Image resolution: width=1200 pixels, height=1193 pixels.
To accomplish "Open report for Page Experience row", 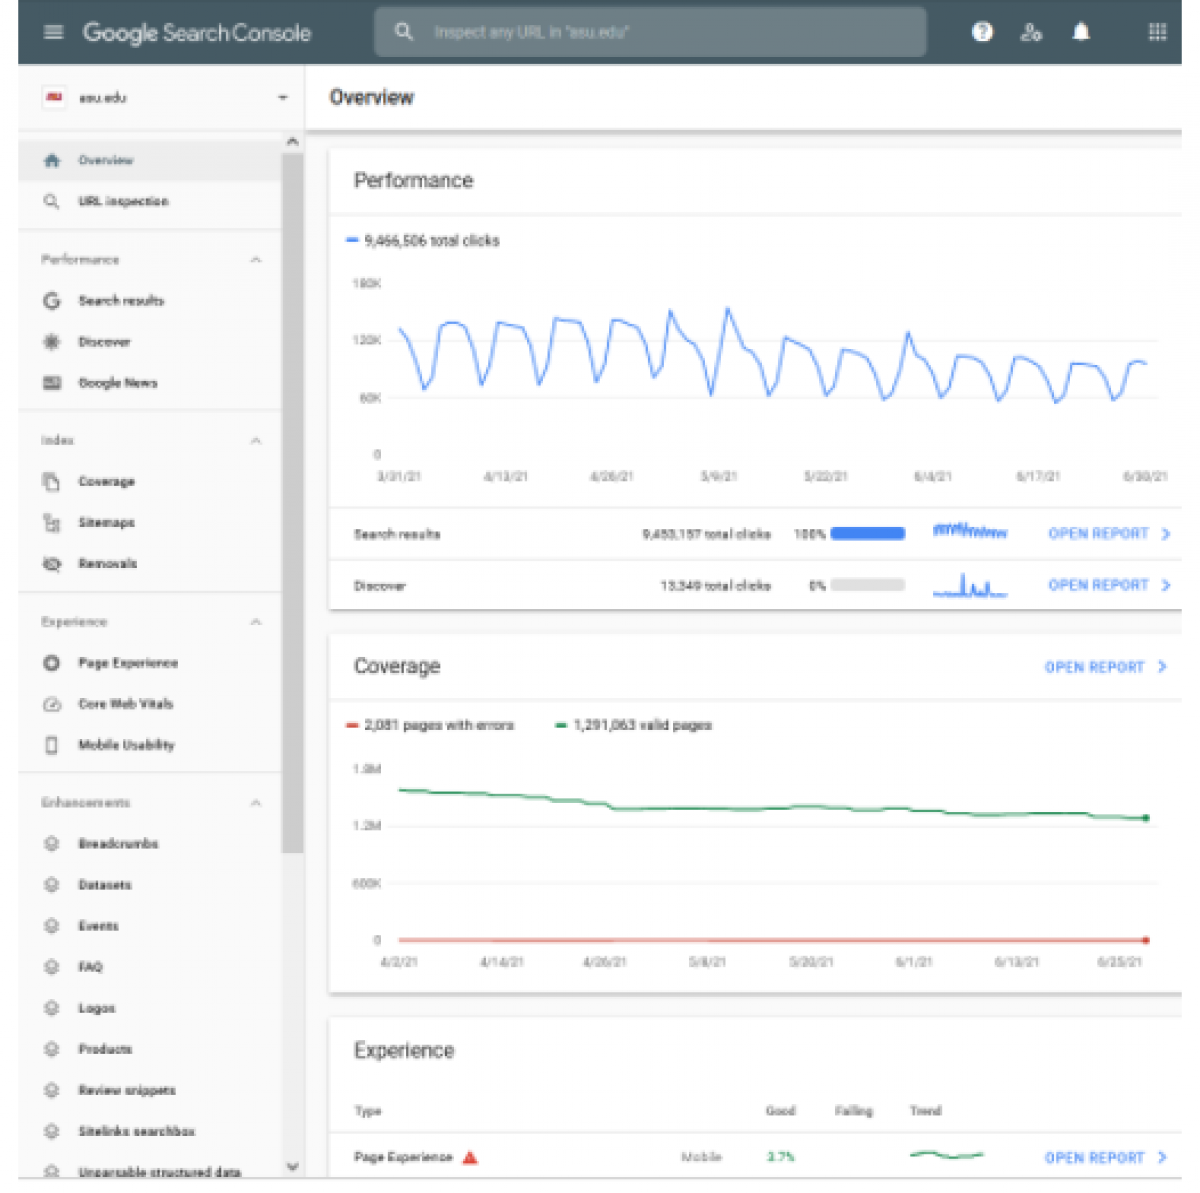I will point(1106,1157).
